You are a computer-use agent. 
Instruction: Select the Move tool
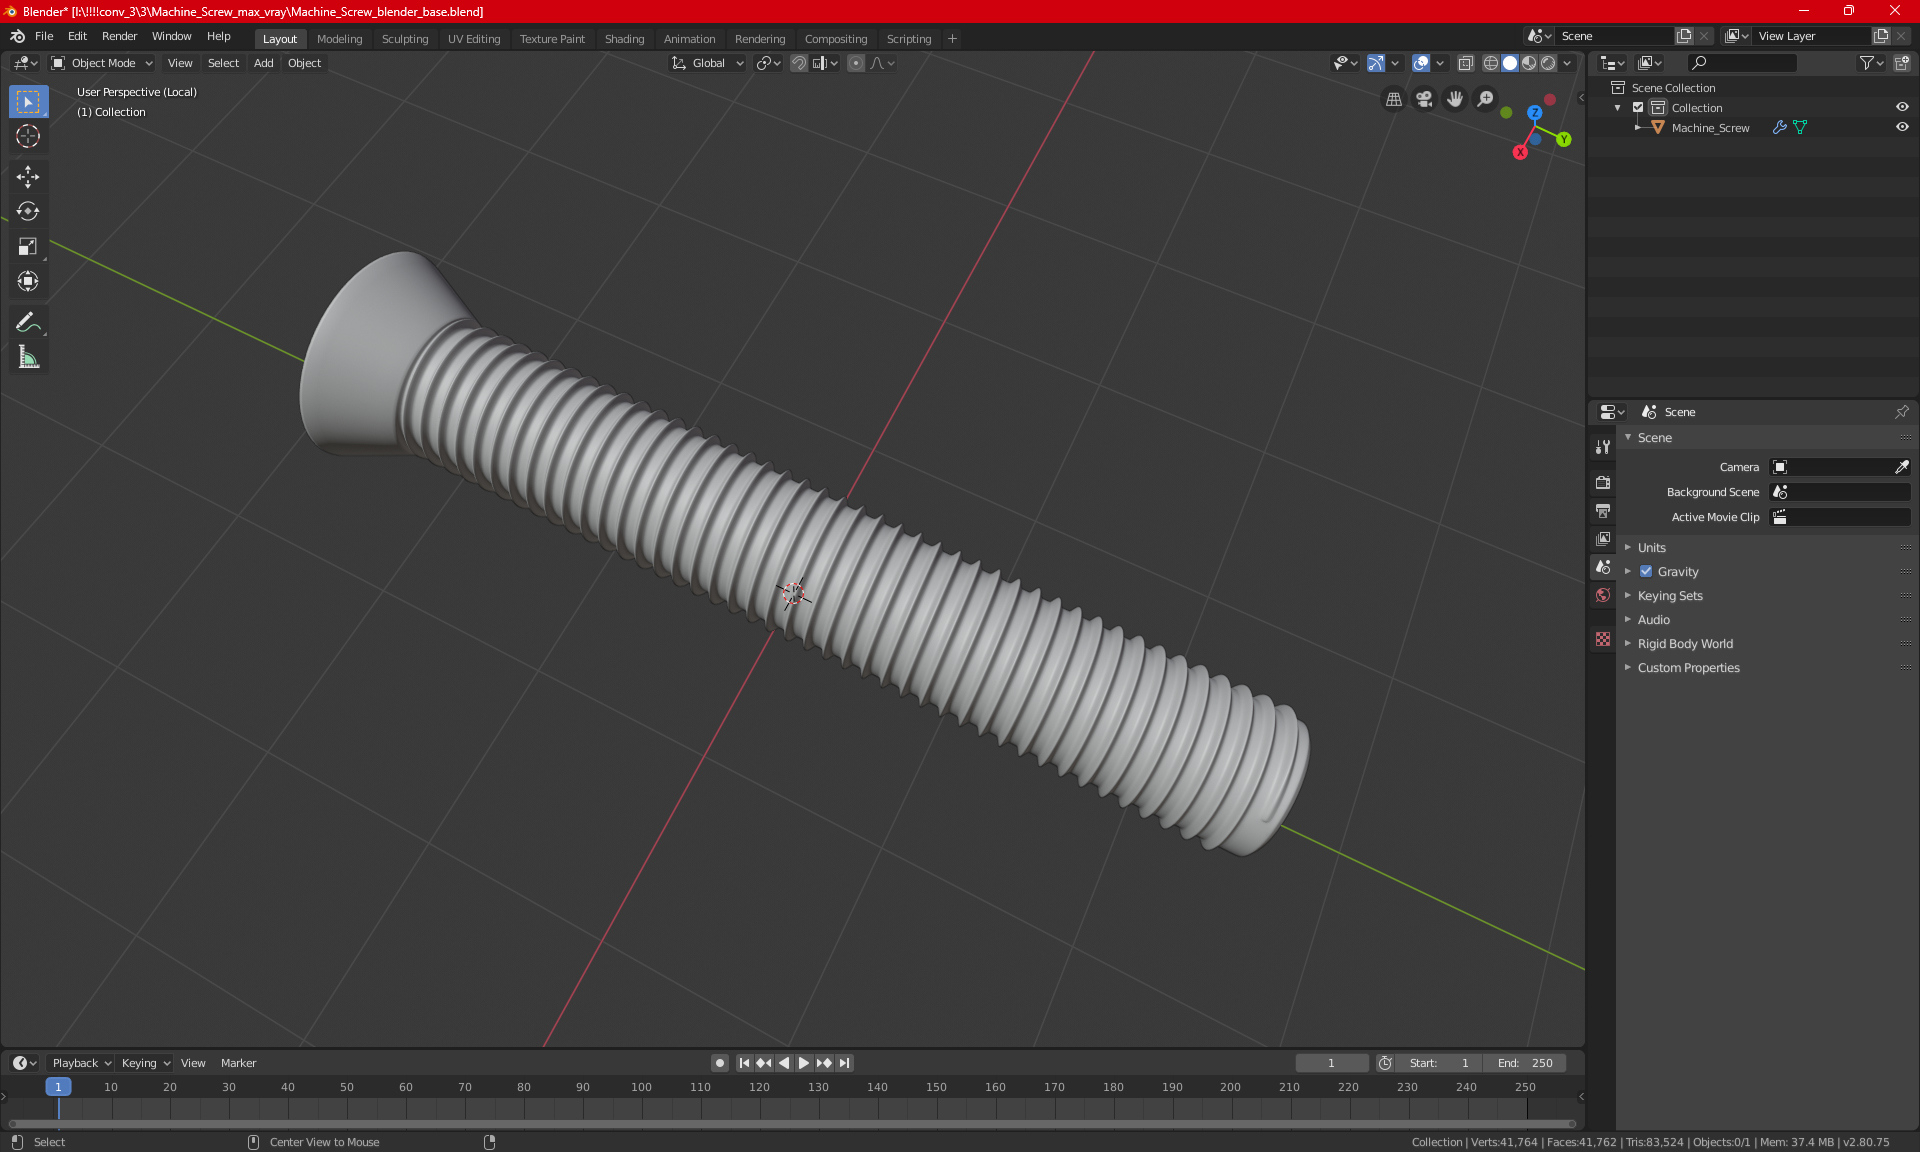click(x=28, y=177)
